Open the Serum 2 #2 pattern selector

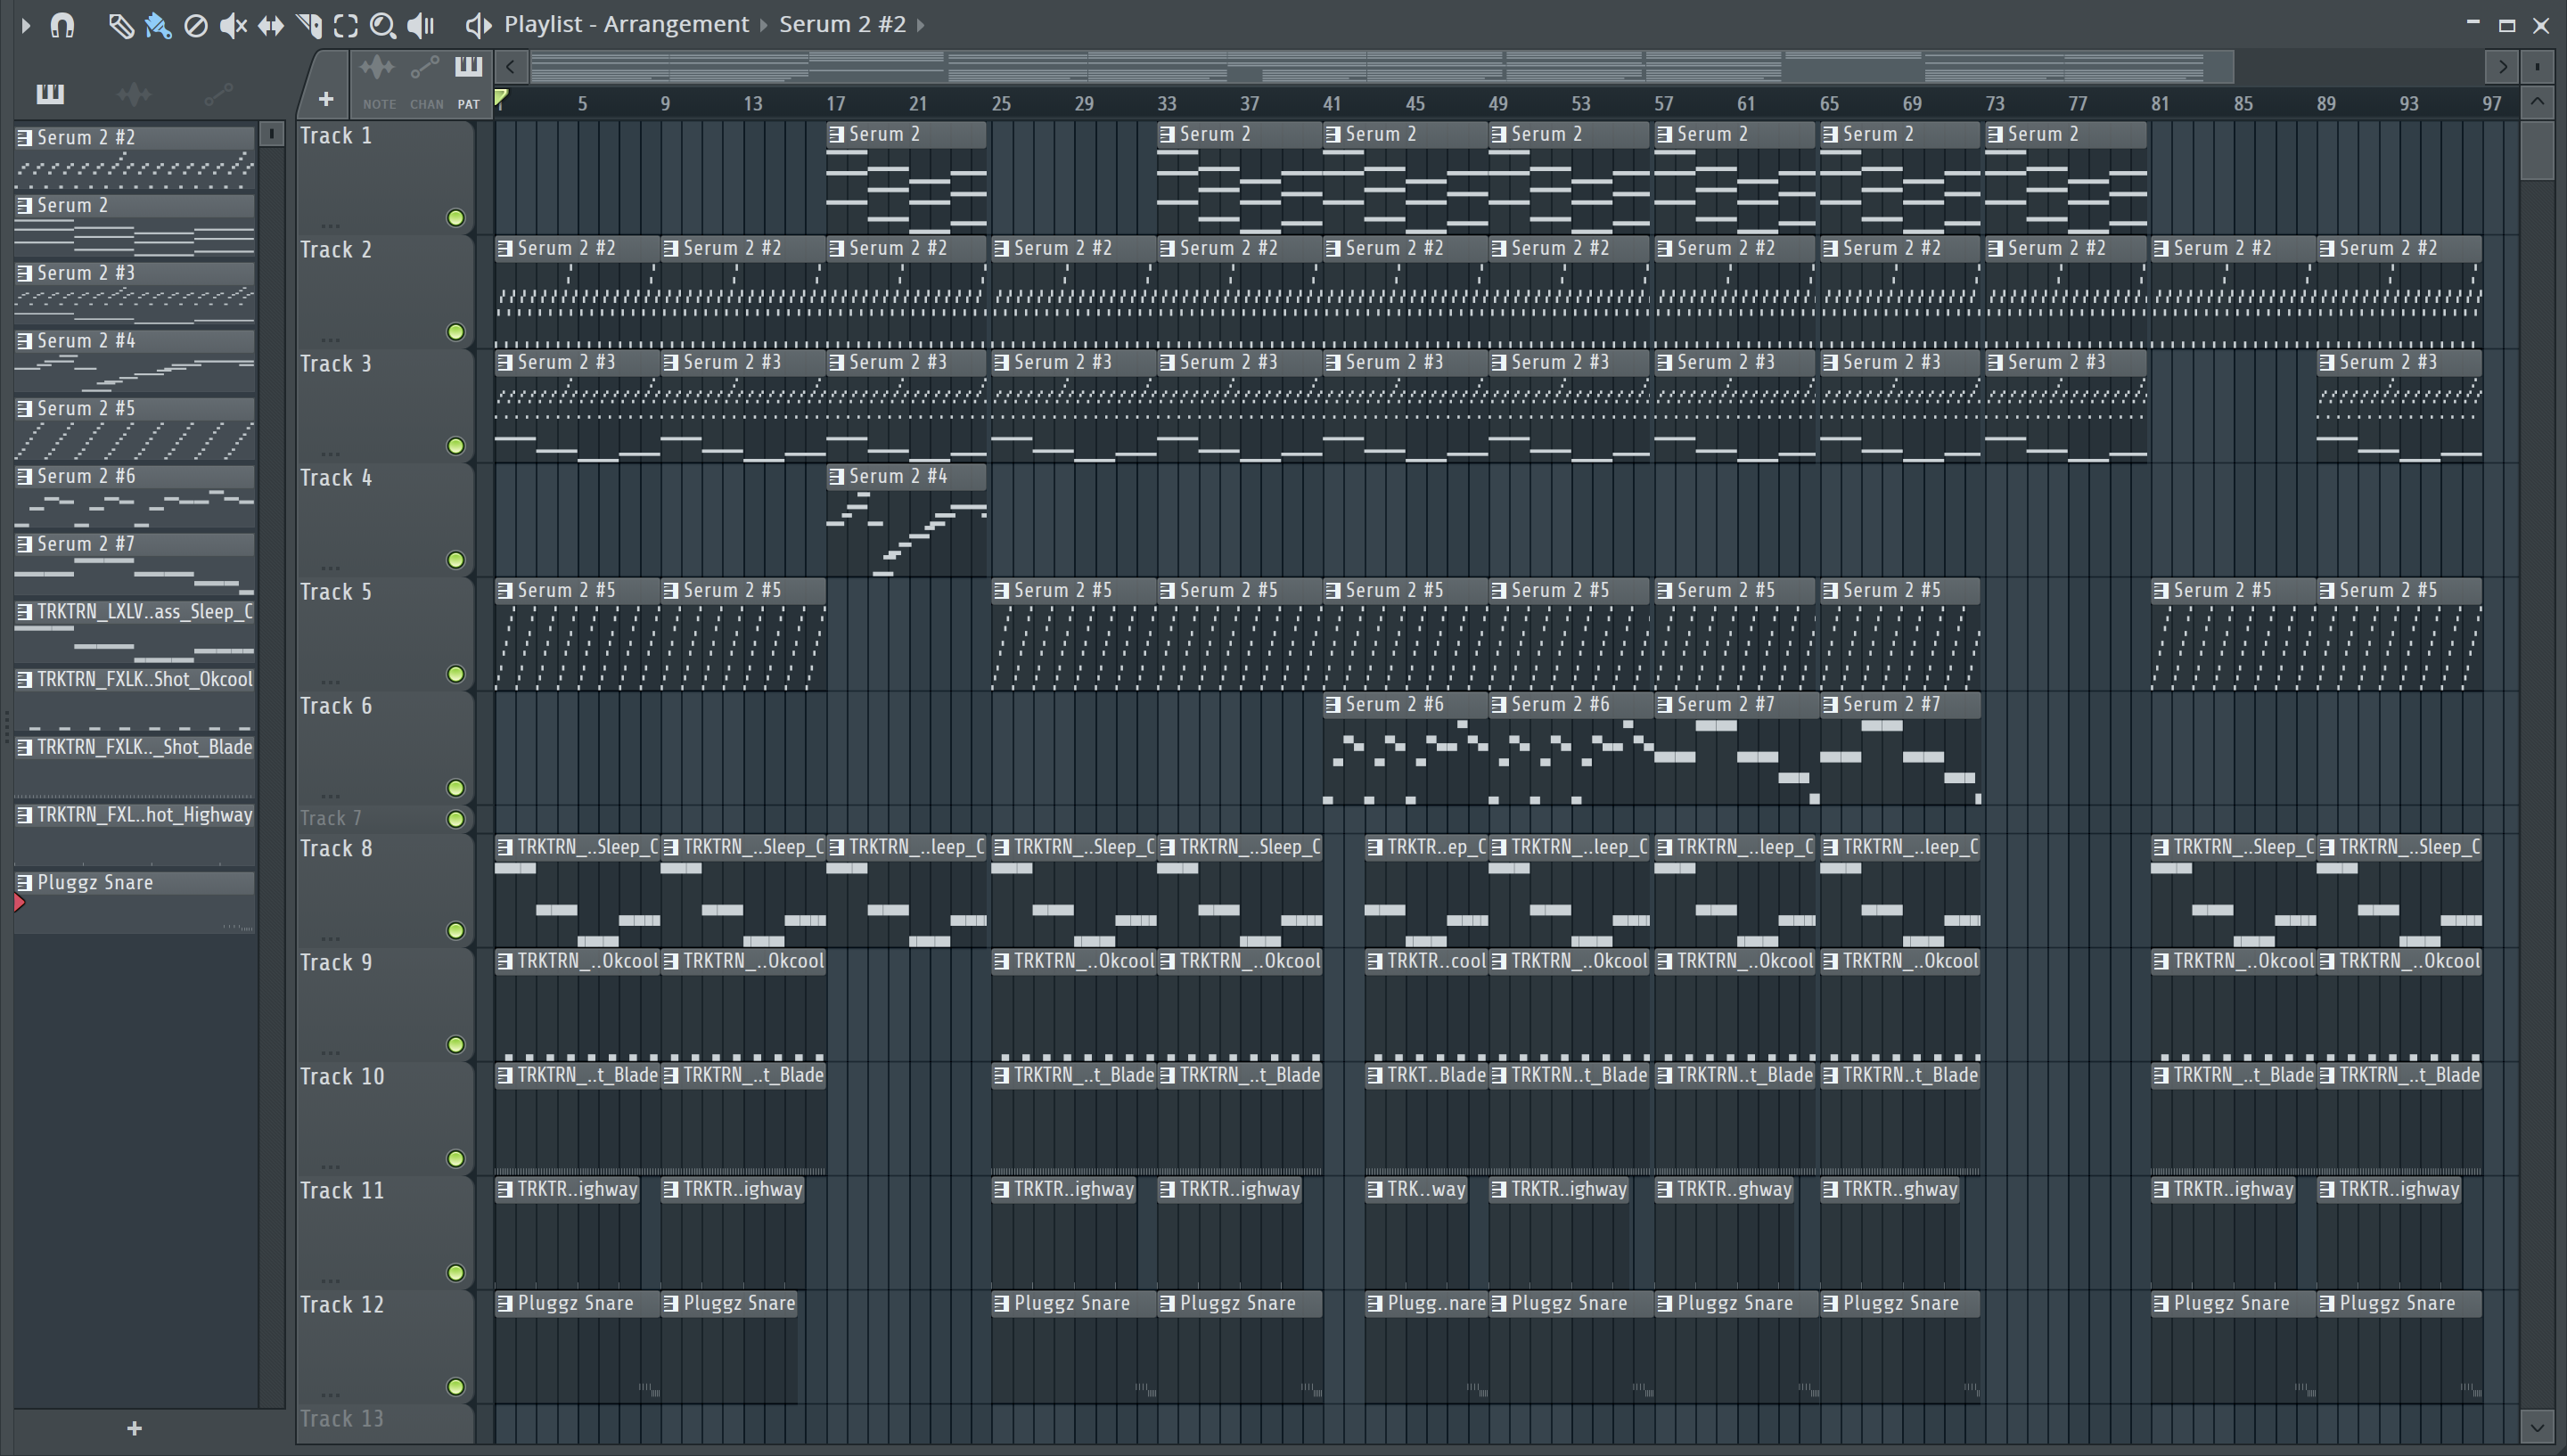(842, 24)
